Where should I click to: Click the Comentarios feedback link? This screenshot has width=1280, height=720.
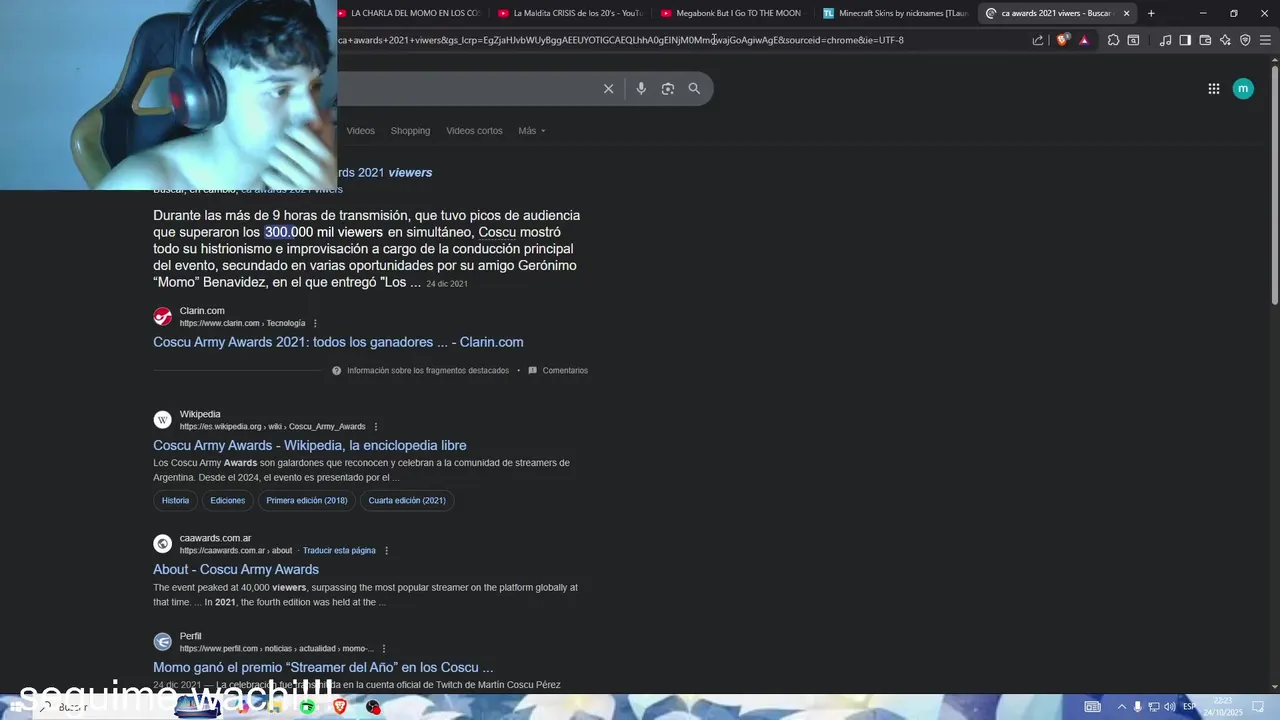tap(558, 371)
